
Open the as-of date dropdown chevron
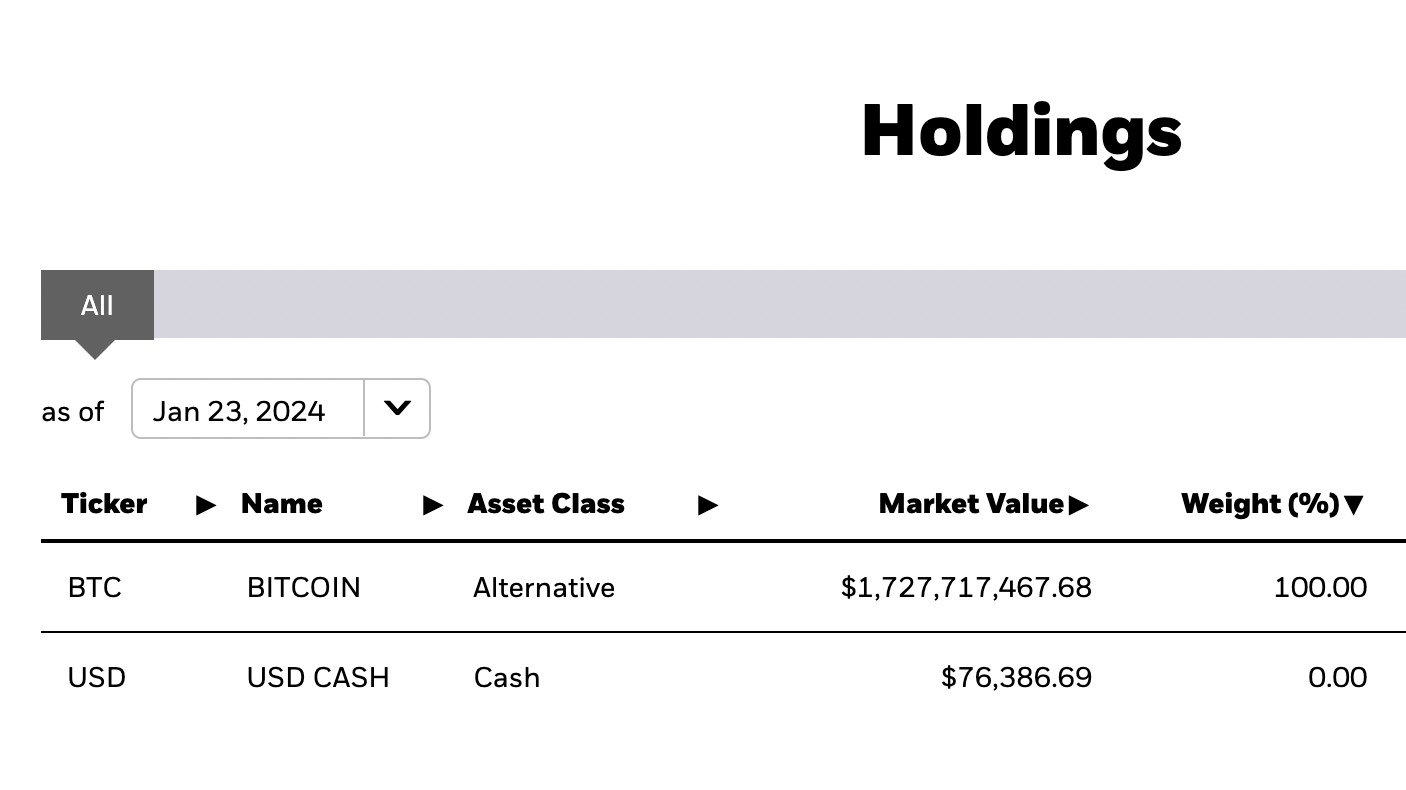pos(397,408)
